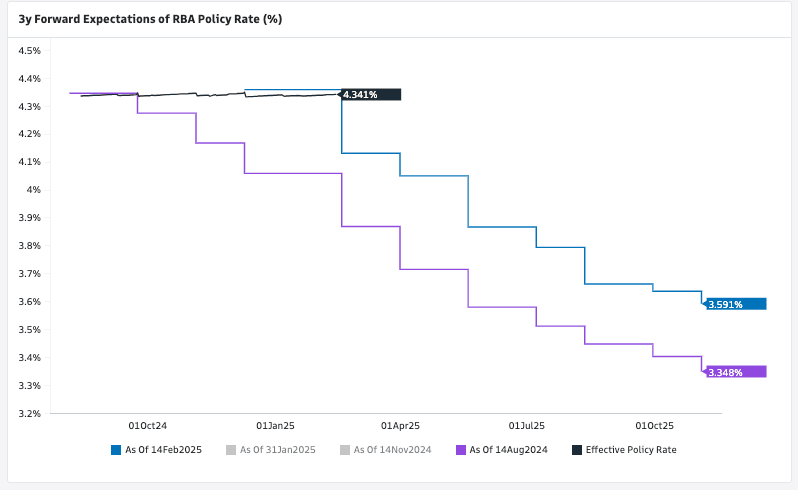This screenshot has height=490, width=798.
Task: Click the blue As Of 14Feb2025 legend swatch
Action: pyautogui.click(x=116, y=450)
